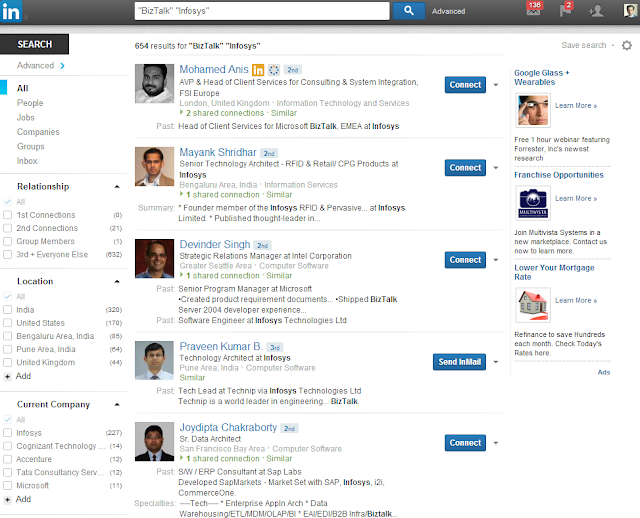Open Devinder Singh profile photo
This screenshot has width=640, height=518.
[154, 259]
